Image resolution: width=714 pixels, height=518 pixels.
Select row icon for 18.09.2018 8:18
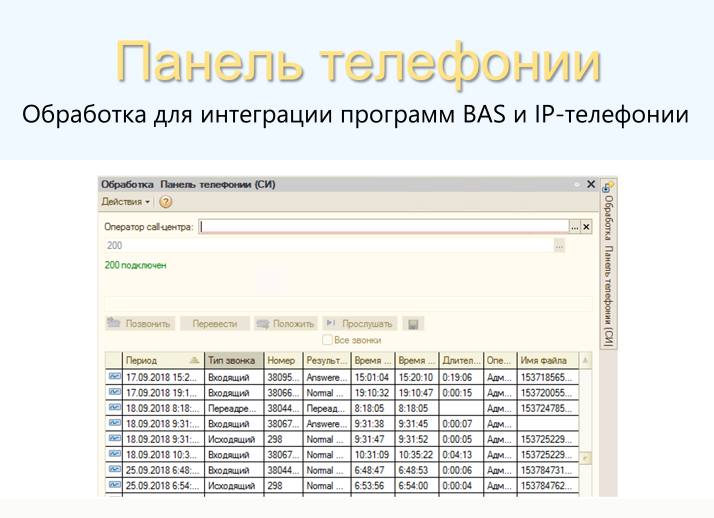coord(115,407)
